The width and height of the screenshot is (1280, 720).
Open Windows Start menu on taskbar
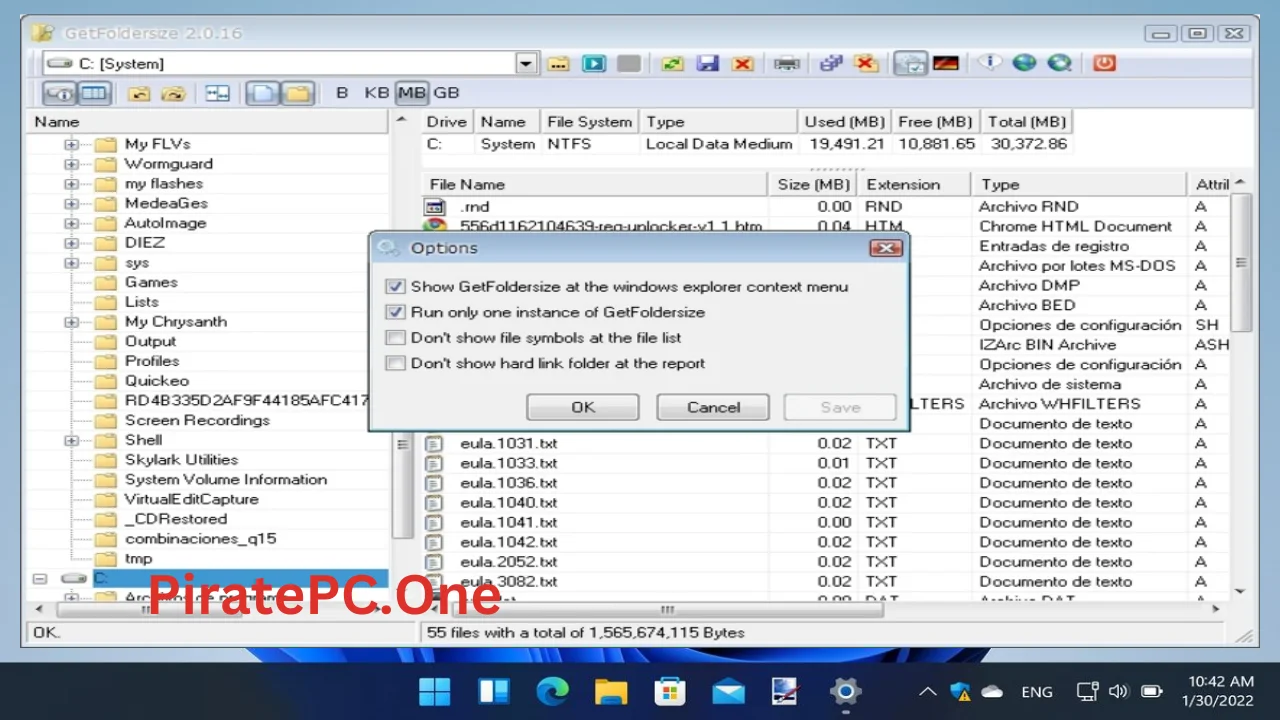click(x=435, y=691)
